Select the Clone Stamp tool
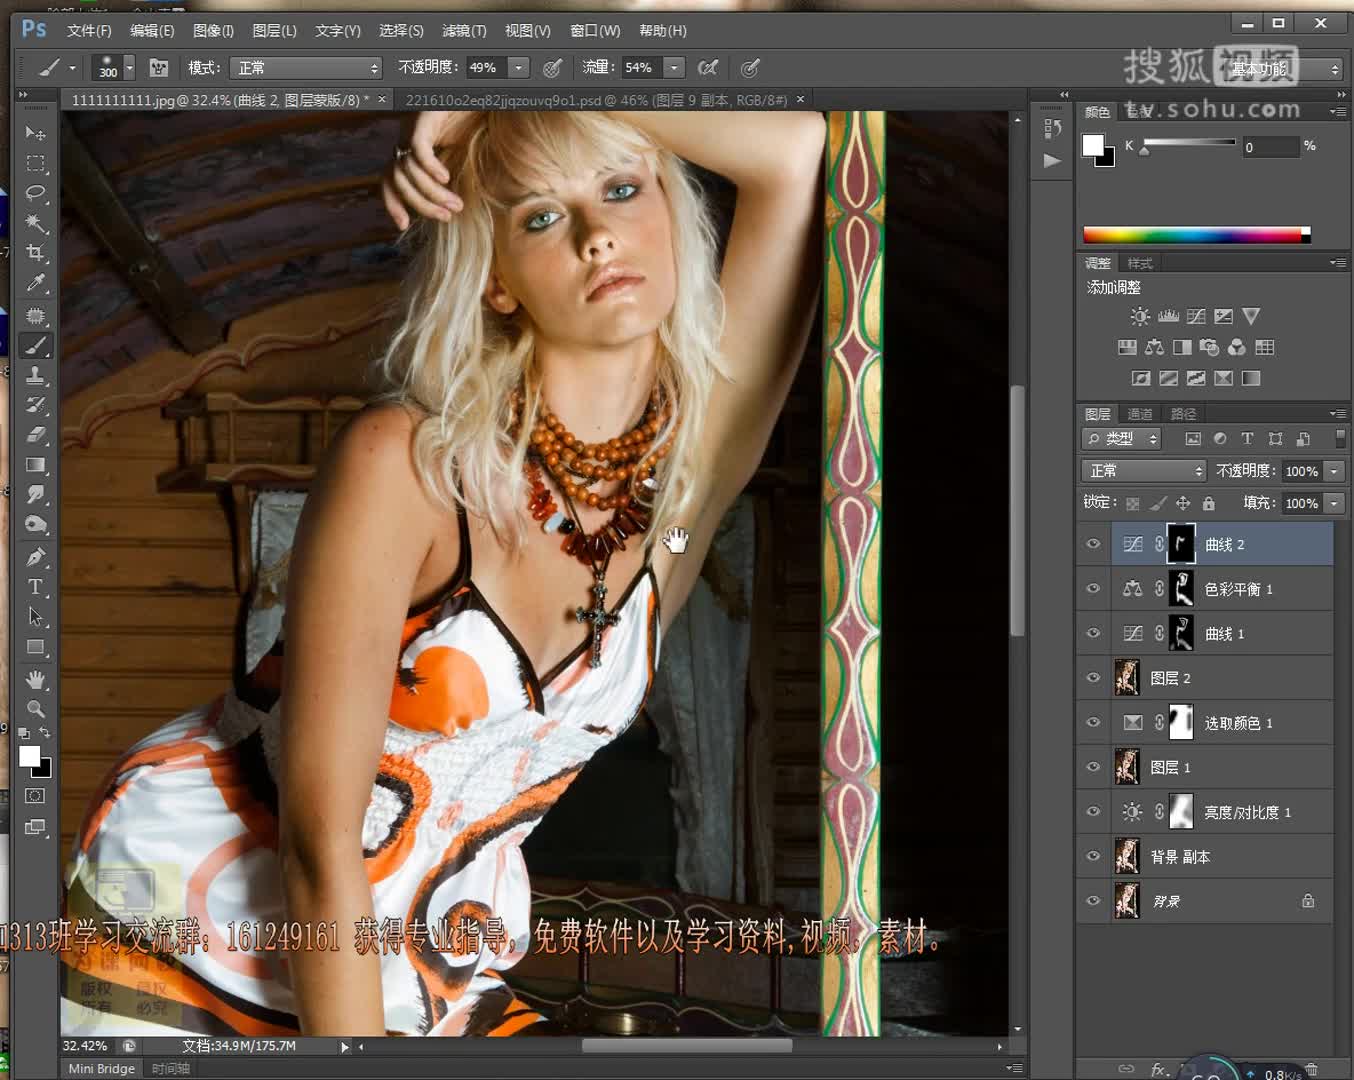The image size is (1354, 1080). [36, 375]
